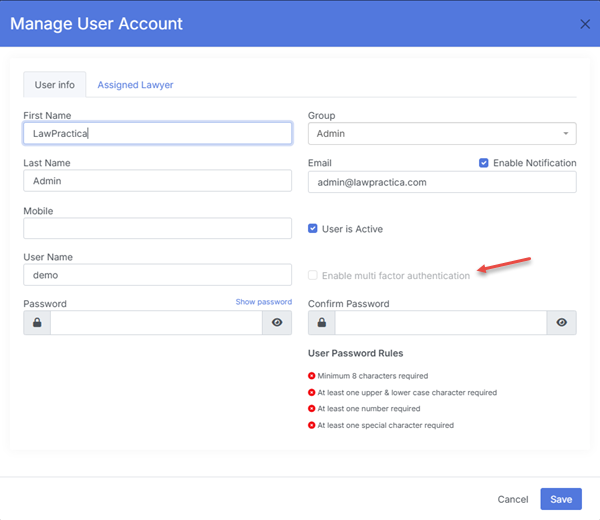Image resolution: width=600 pixels, height=520 pixels.
Task: Click the Save button
Action: [561, 499]
